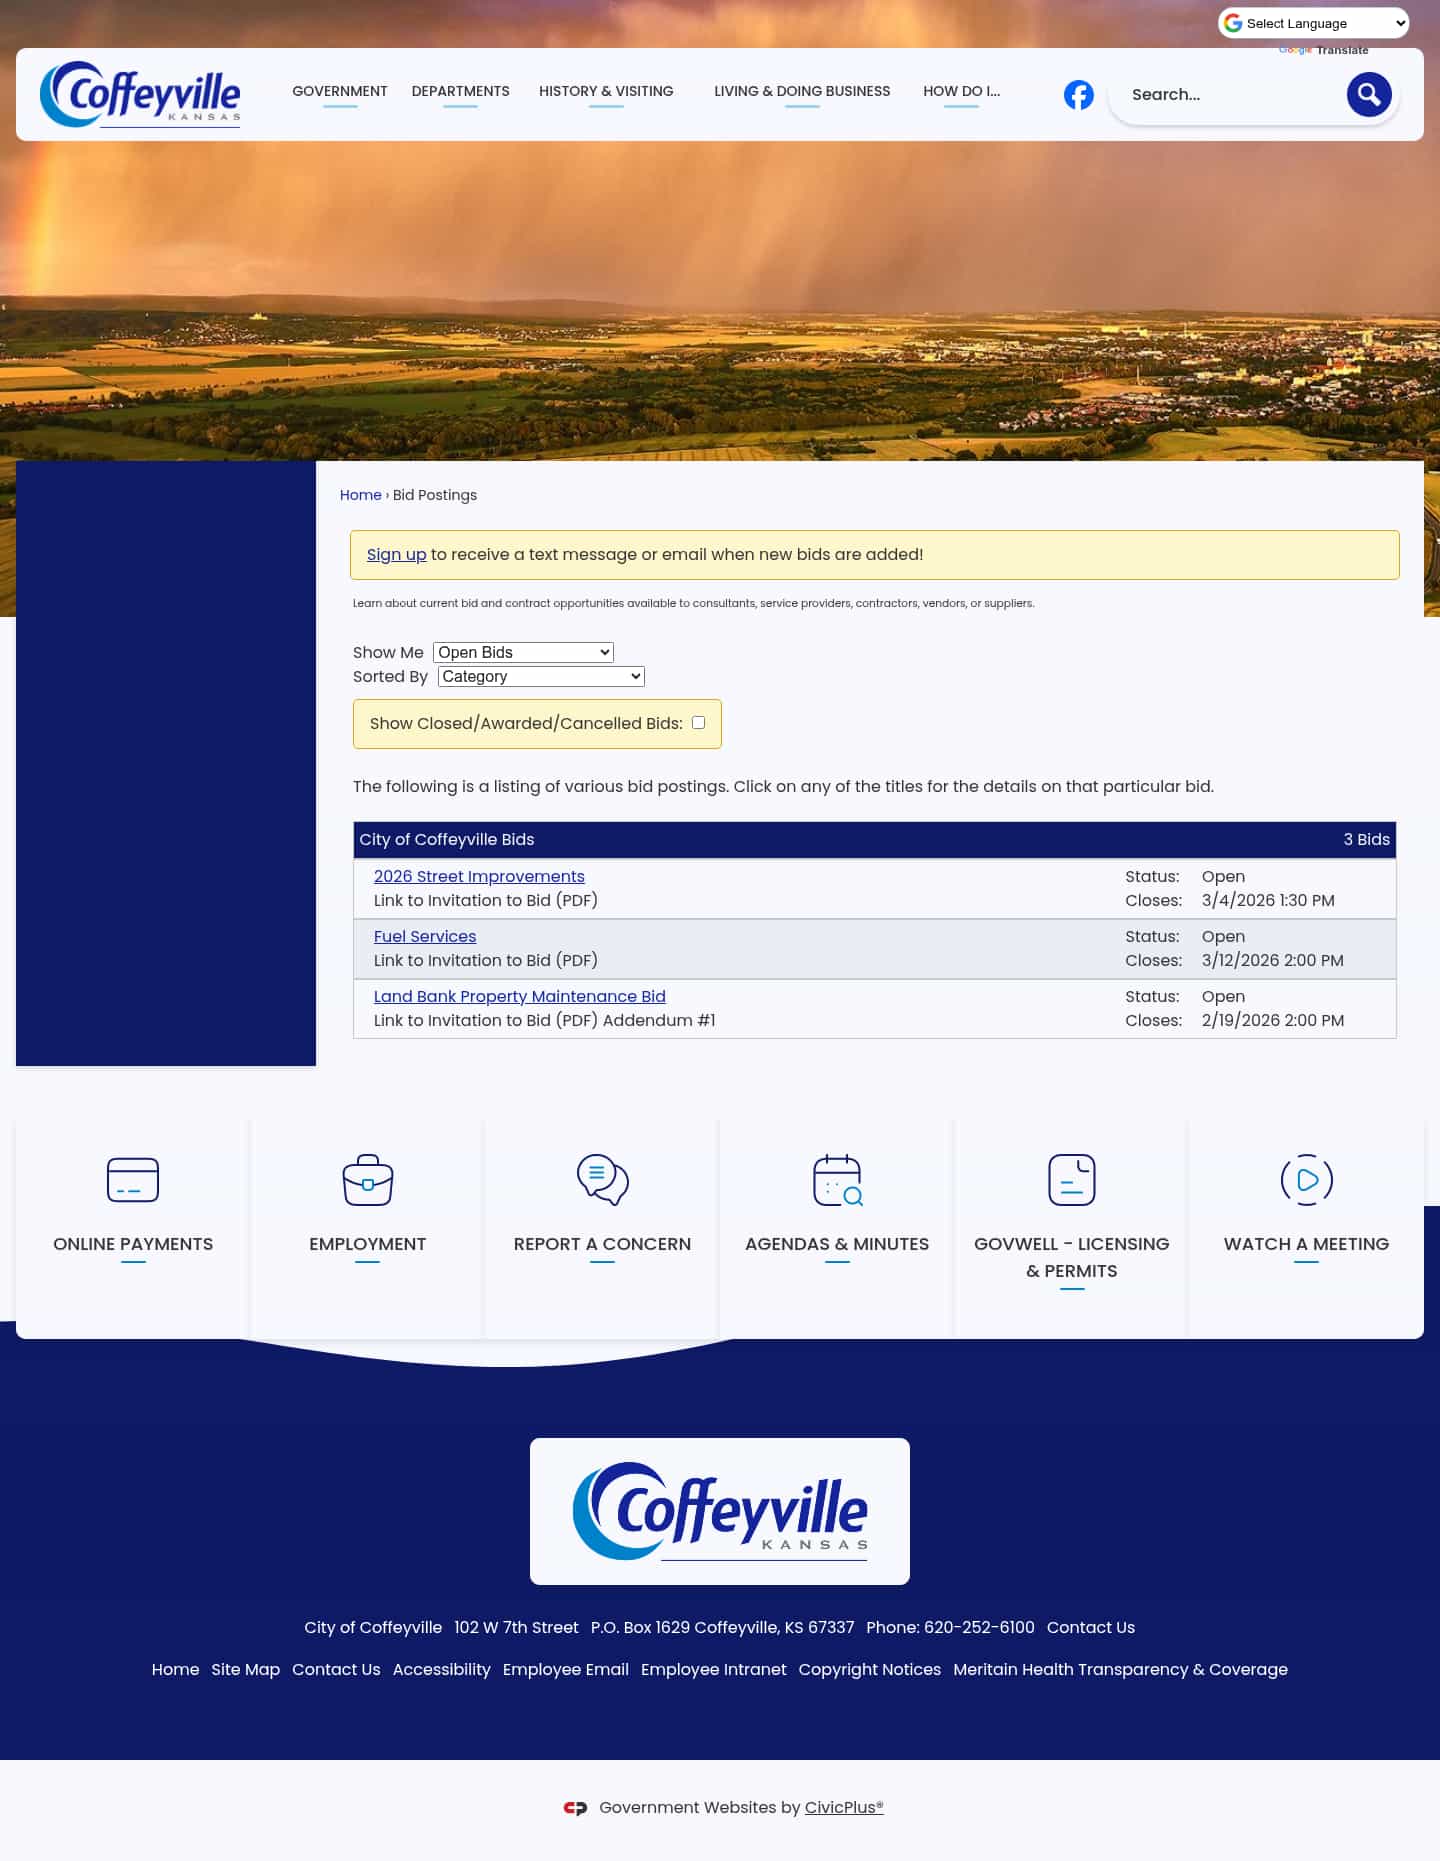The image size is (1440, 1861).
Task: Click the 3 Bids count
Action: point(1367,839)
